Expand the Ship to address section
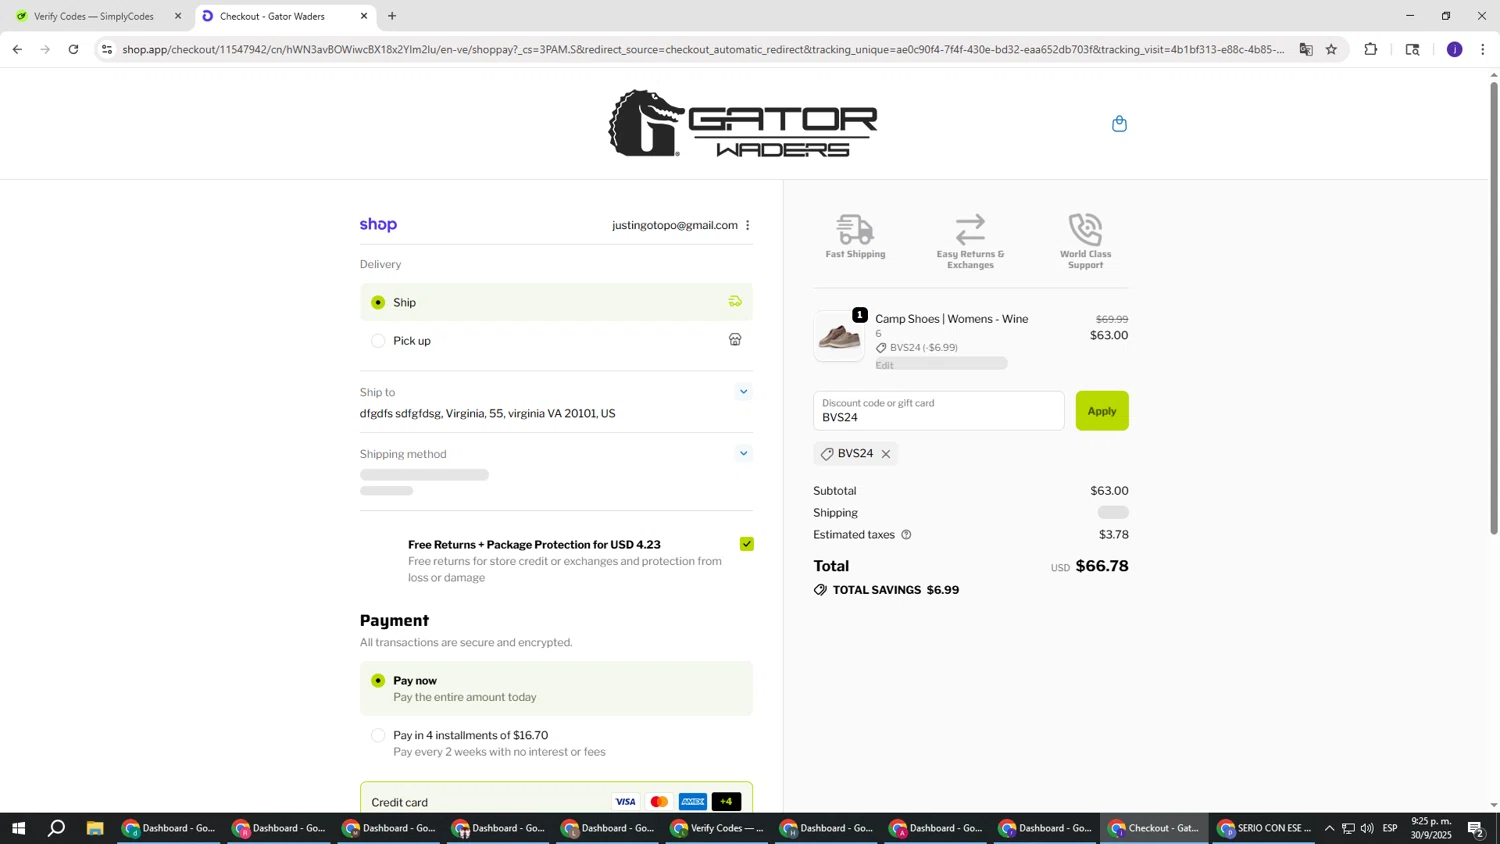Screen dimensions: 1500x844 [743, 392]
